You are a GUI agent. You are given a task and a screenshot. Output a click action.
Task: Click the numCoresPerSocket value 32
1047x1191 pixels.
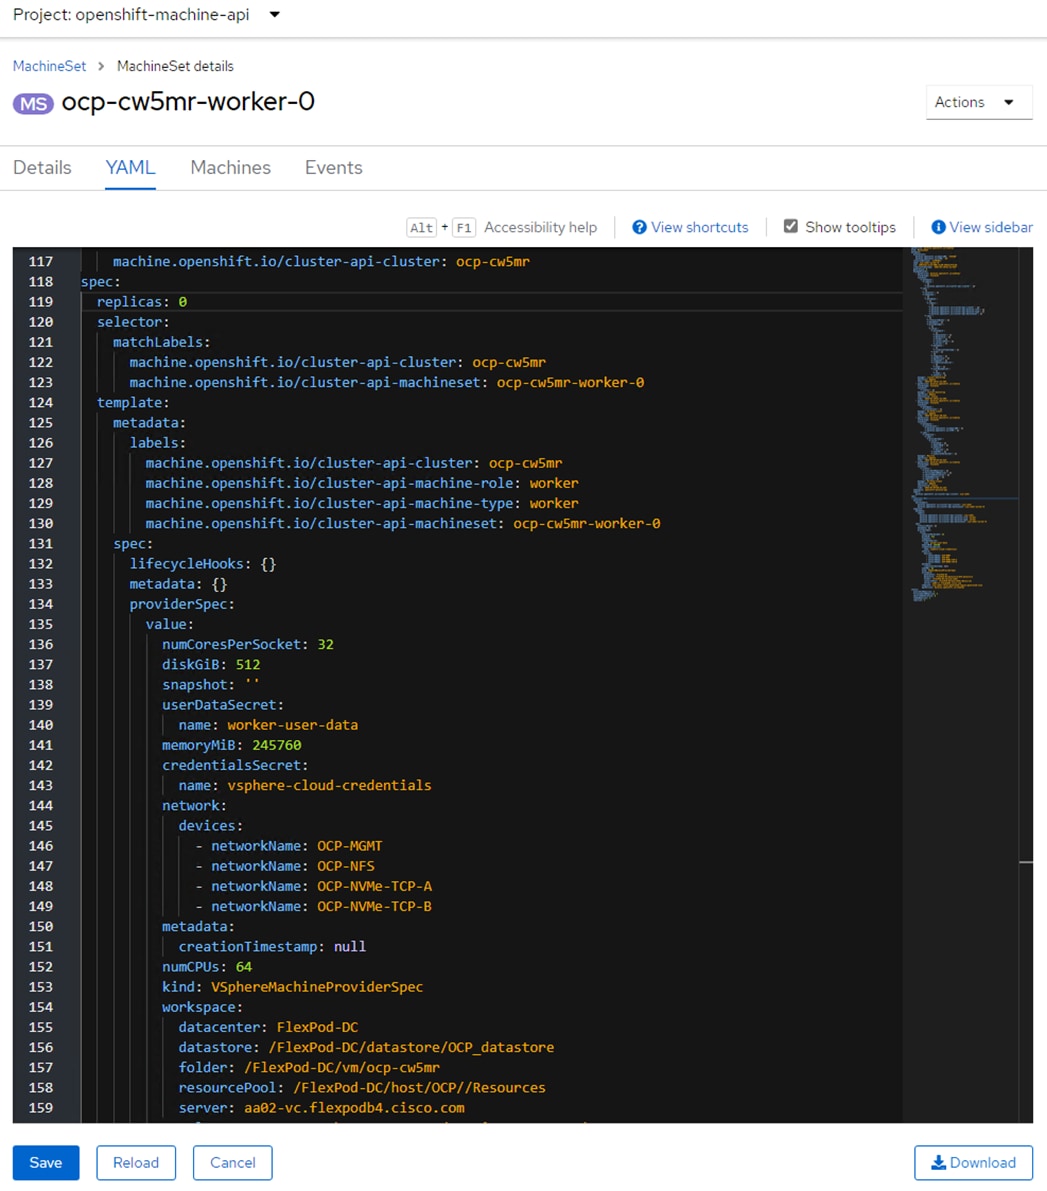325,644
